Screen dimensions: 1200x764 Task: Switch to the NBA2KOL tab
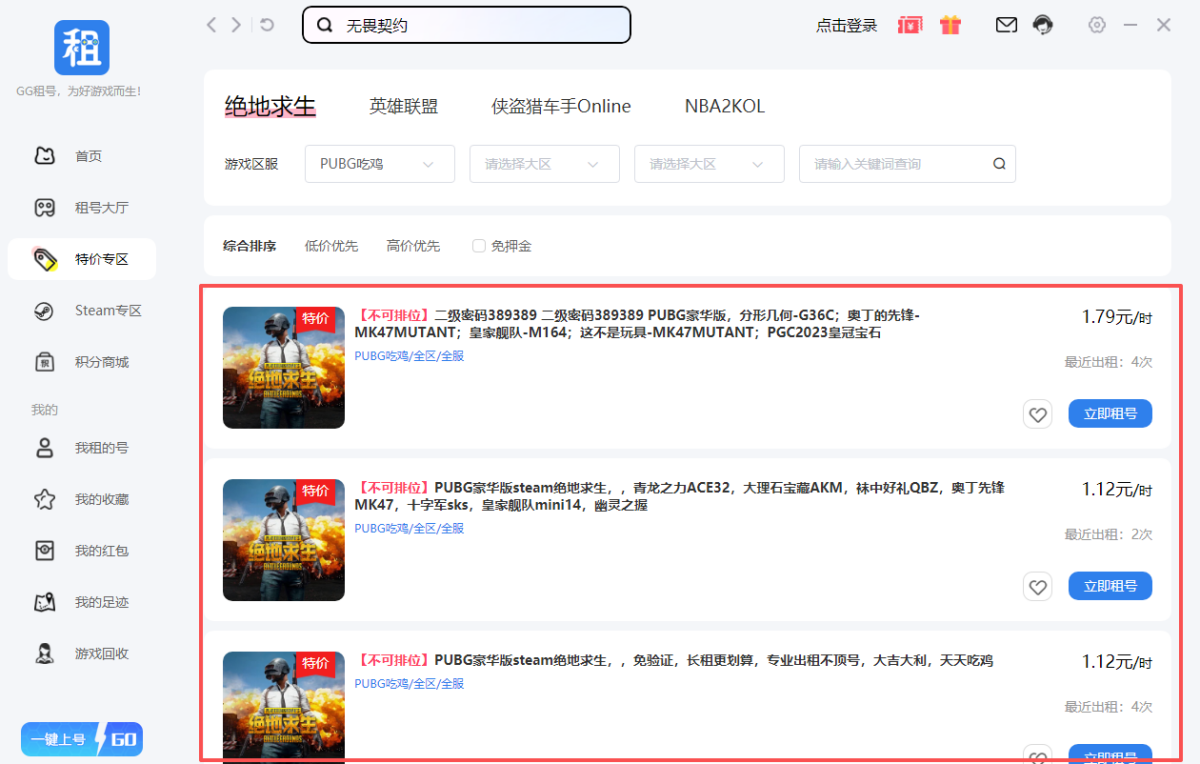click(x=725, y=106)
